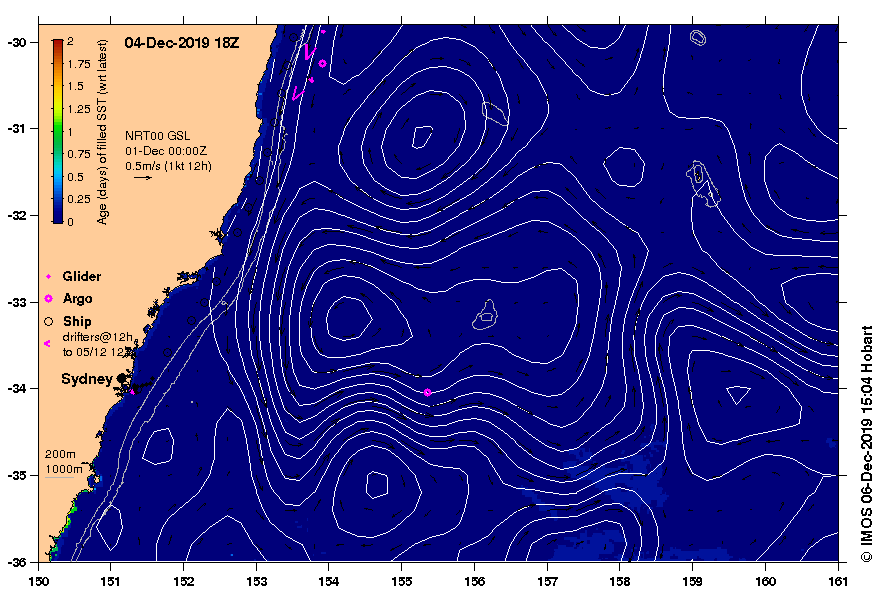
Task: Click the drifters legend magenta triangle
Action: tap(48, 343)
